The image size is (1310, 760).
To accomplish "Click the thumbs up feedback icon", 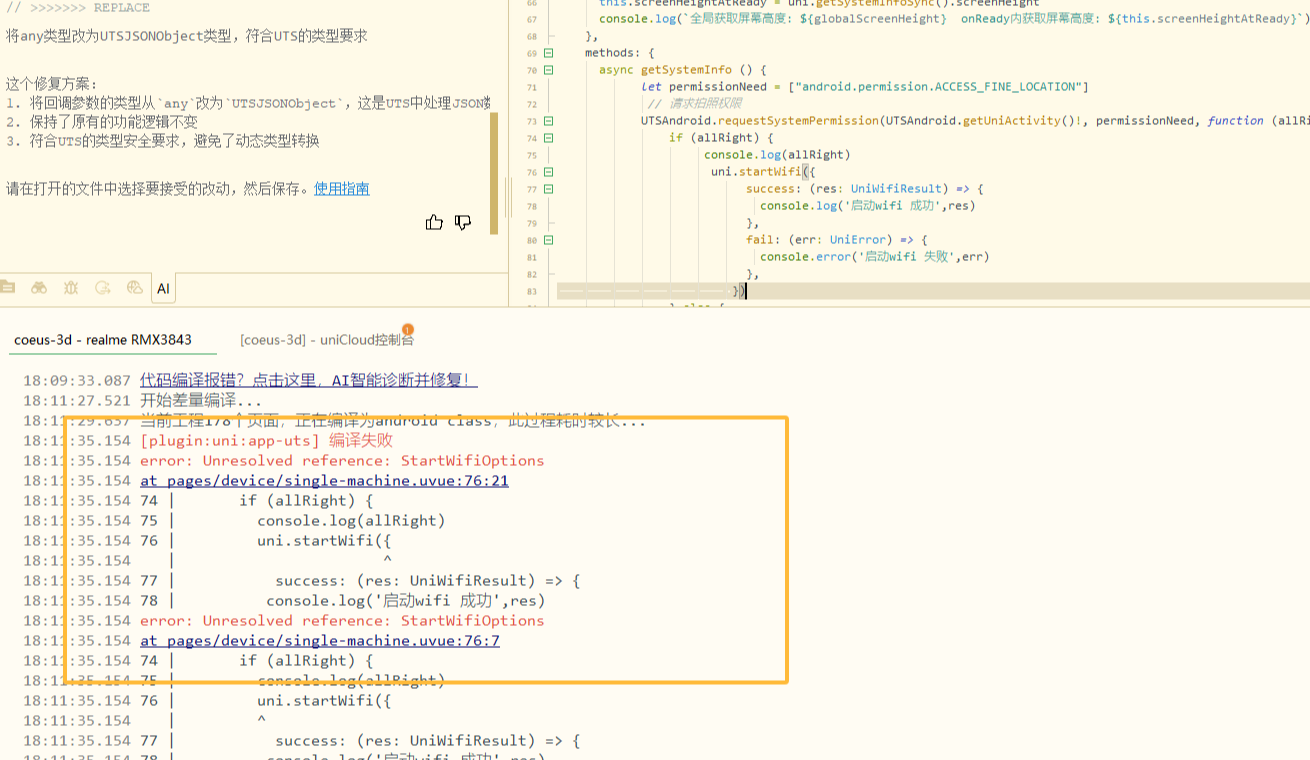I will coord(434,222).
